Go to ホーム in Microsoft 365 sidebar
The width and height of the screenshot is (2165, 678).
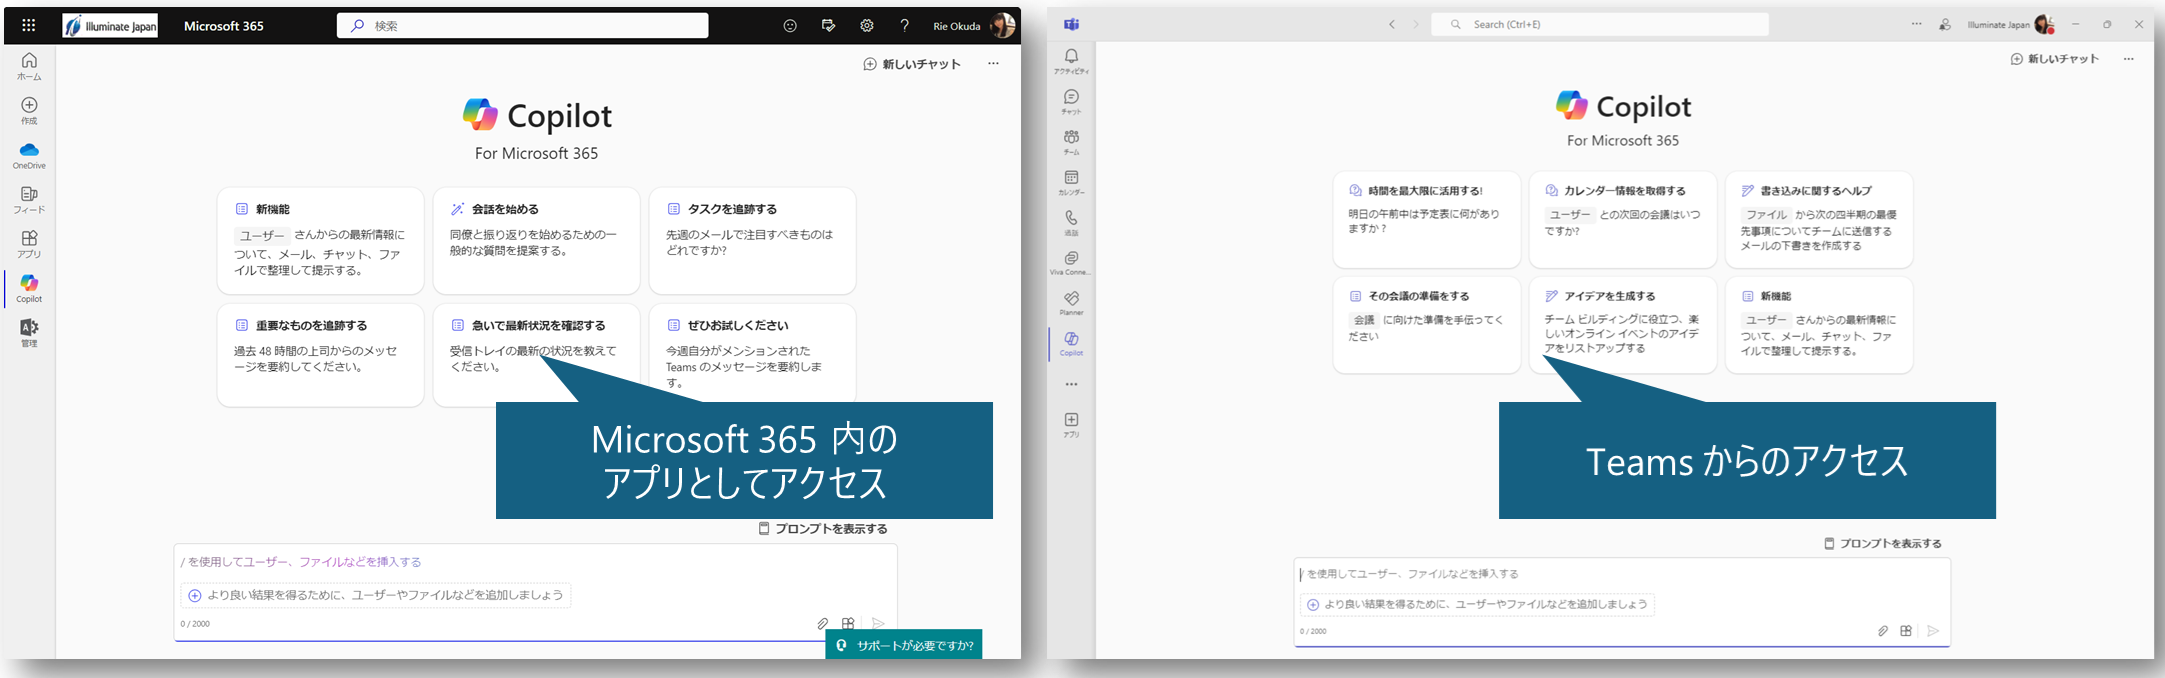(29, 67)
